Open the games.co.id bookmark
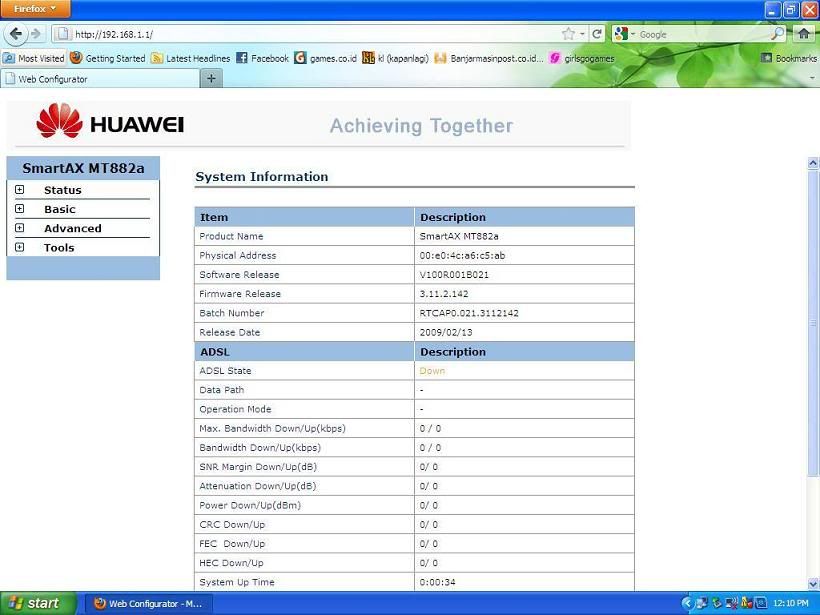Viewport: 820px width, 615px height. [325, 58]
